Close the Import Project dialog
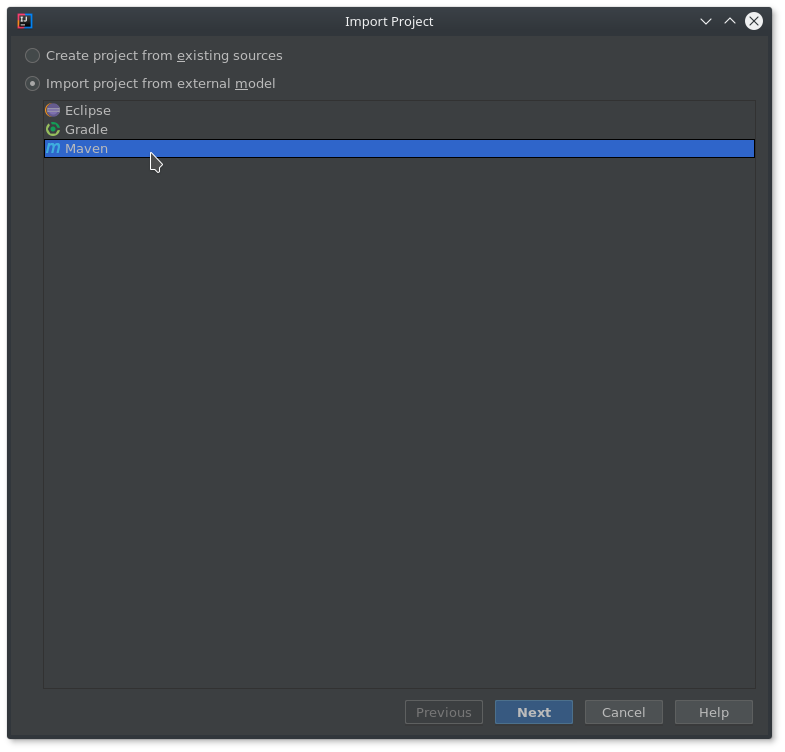 (754, 21)
